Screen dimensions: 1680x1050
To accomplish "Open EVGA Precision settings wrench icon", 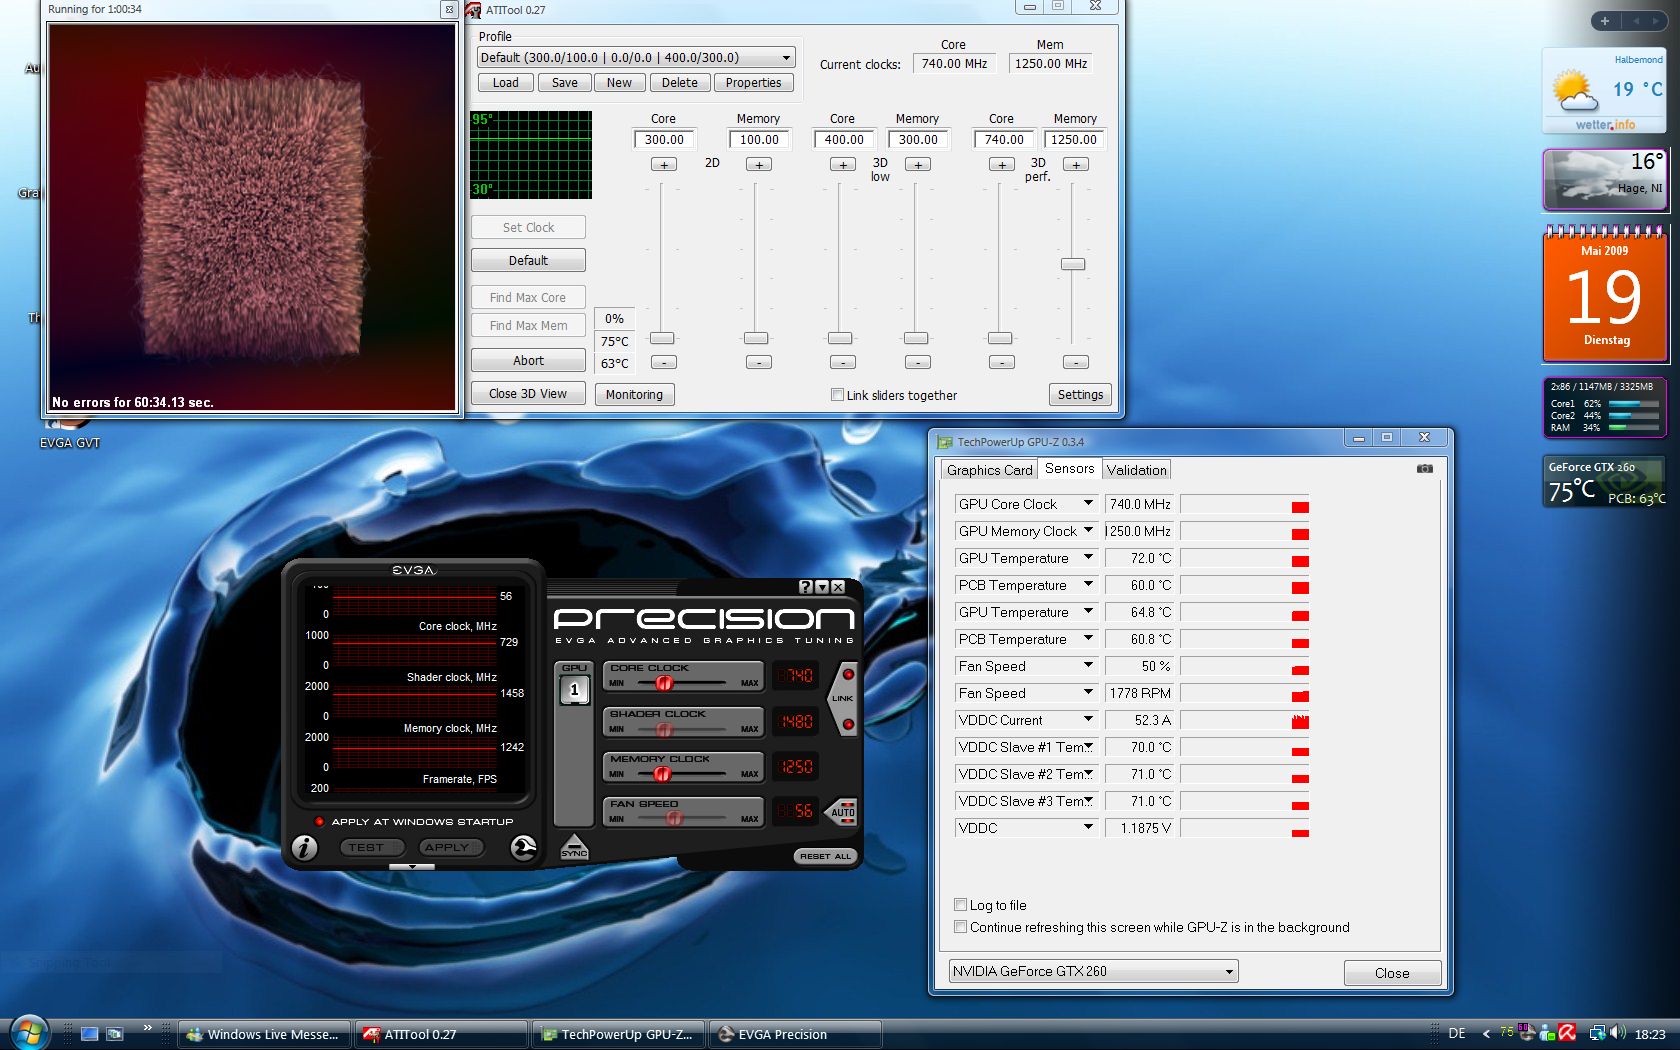I will (523, 847).
